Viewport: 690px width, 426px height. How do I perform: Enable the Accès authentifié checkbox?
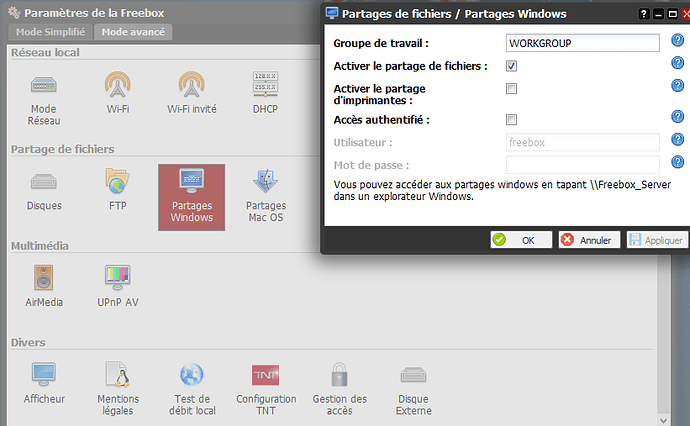(511, 120)
